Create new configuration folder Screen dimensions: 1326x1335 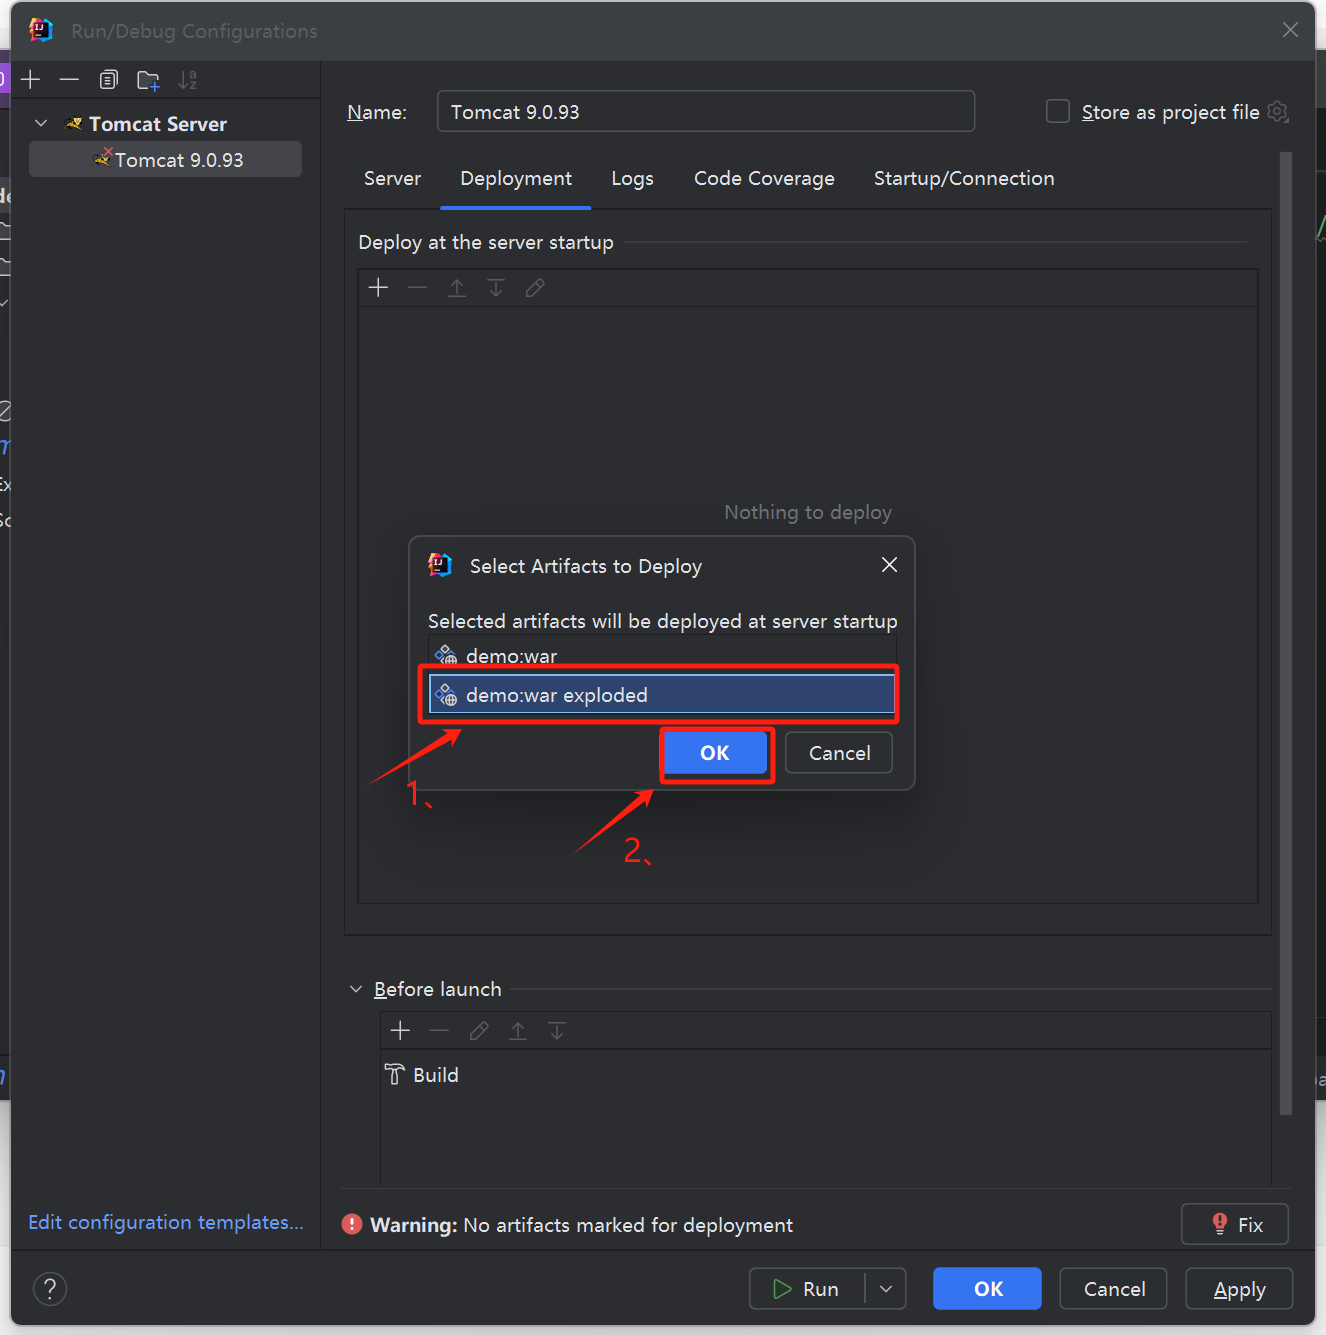click(148, 80)
